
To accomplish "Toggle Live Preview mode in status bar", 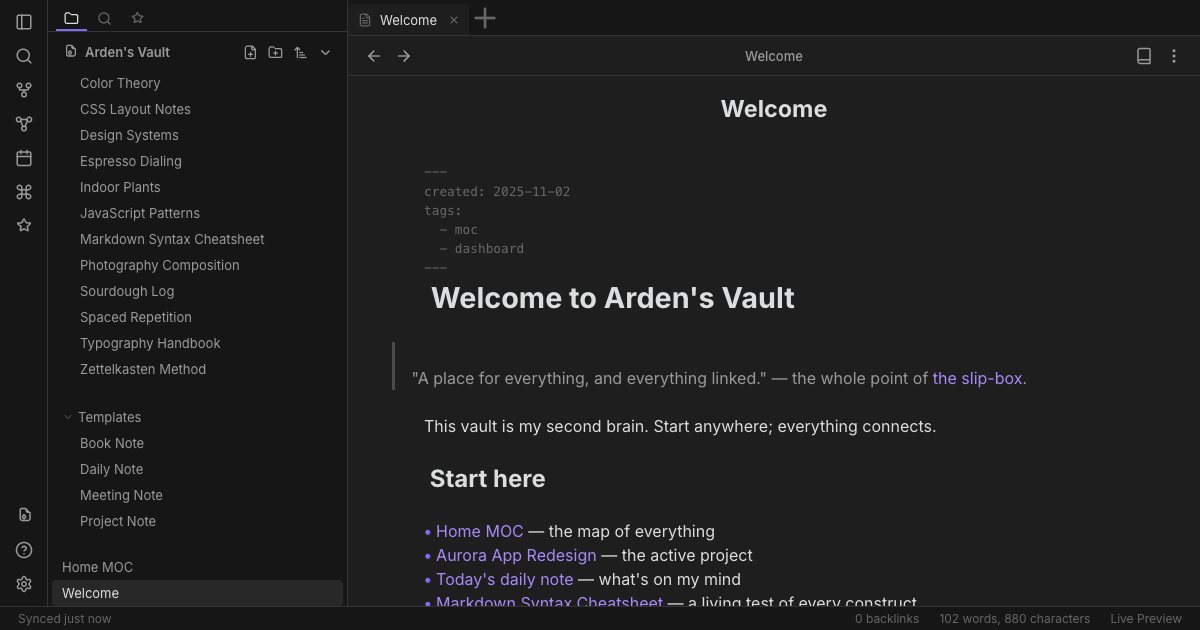I will [1146, 619].
